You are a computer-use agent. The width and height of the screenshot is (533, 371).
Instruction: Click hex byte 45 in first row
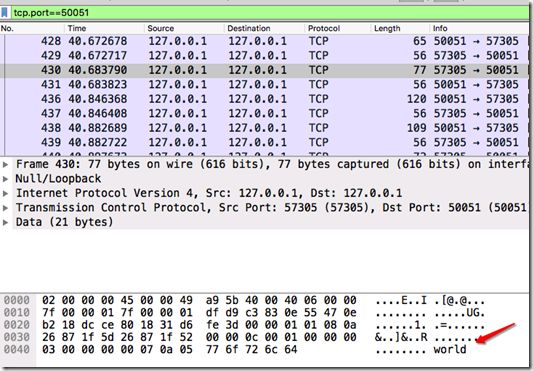coord(127,300)
